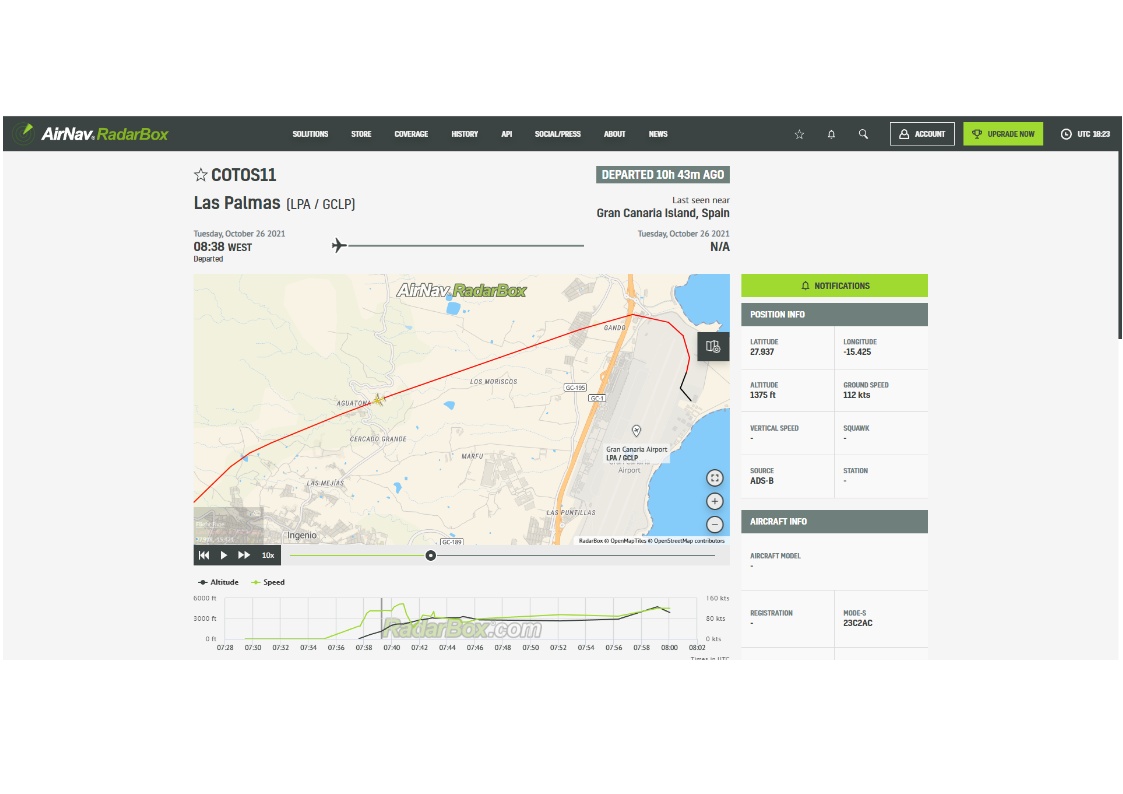Fast forward the flight replay
The image size is (1123, 794).
[x=244, y=555]
